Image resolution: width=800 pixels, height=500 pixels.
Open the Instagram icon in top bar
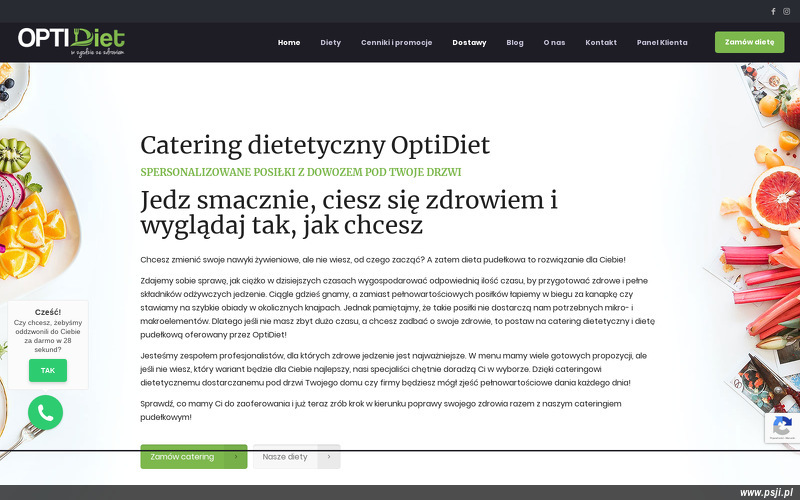click(x=787, y=11)
